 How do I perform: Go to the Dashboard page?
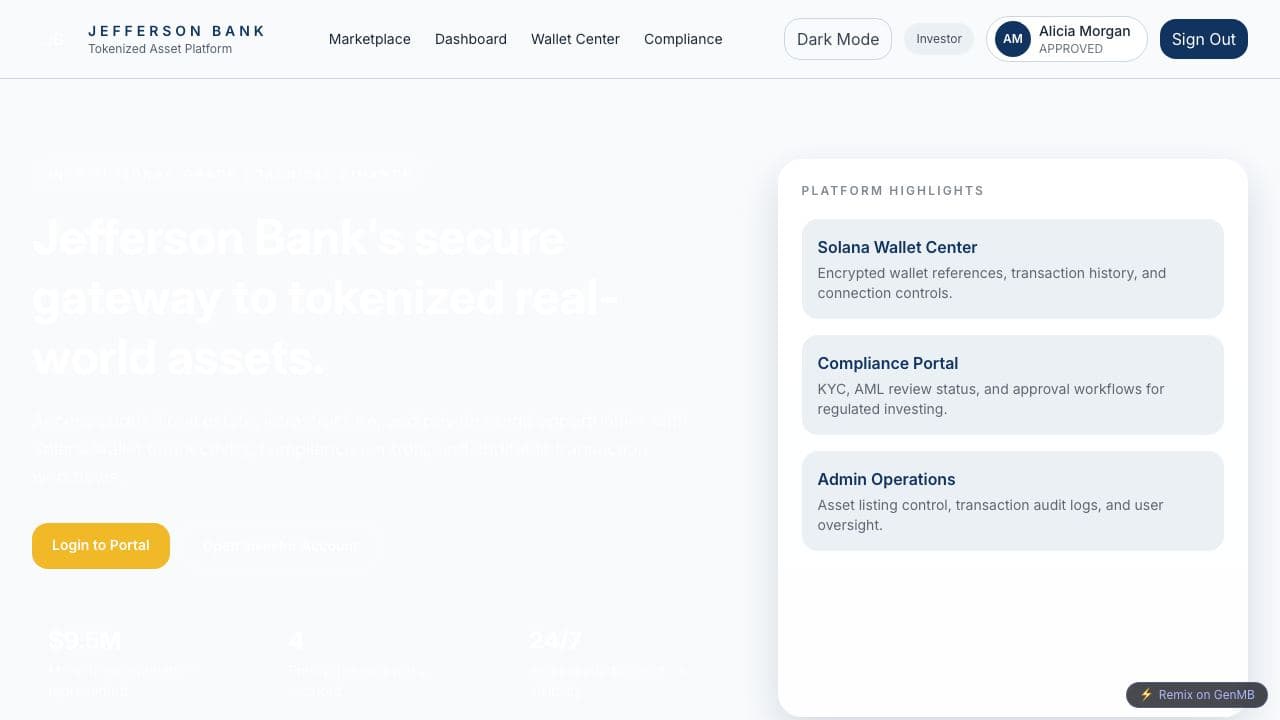click(471, 39)
